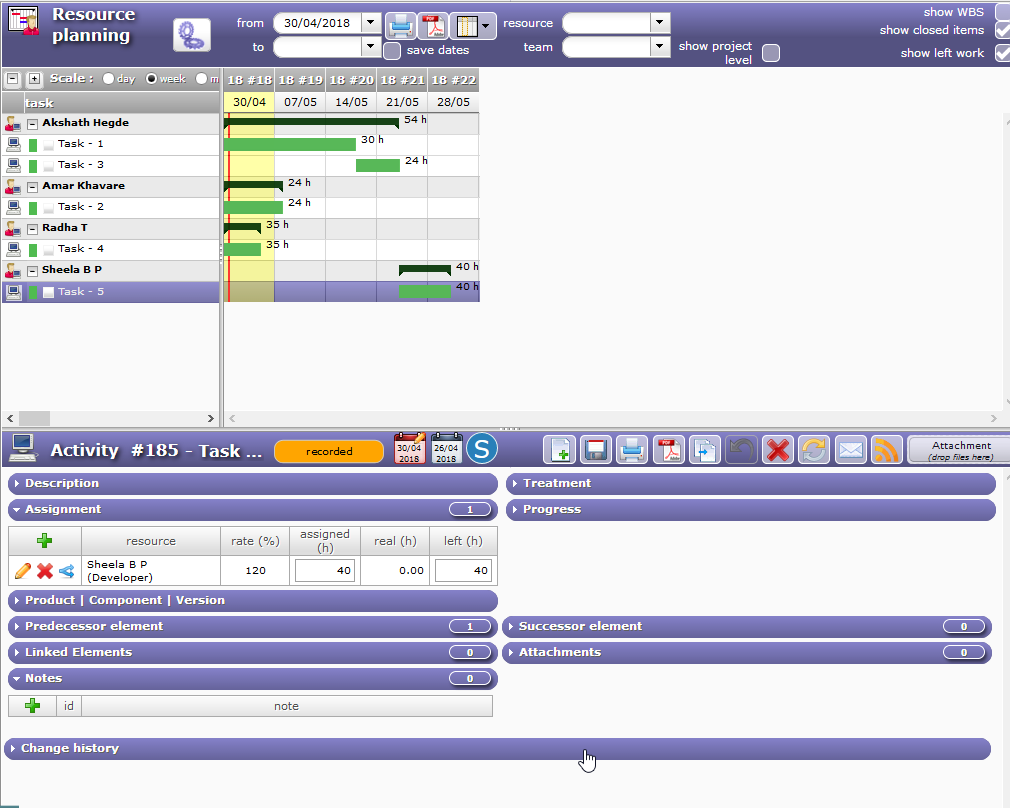
Task: Edit the Sheela B P assignment
Action: click(22, 571)
